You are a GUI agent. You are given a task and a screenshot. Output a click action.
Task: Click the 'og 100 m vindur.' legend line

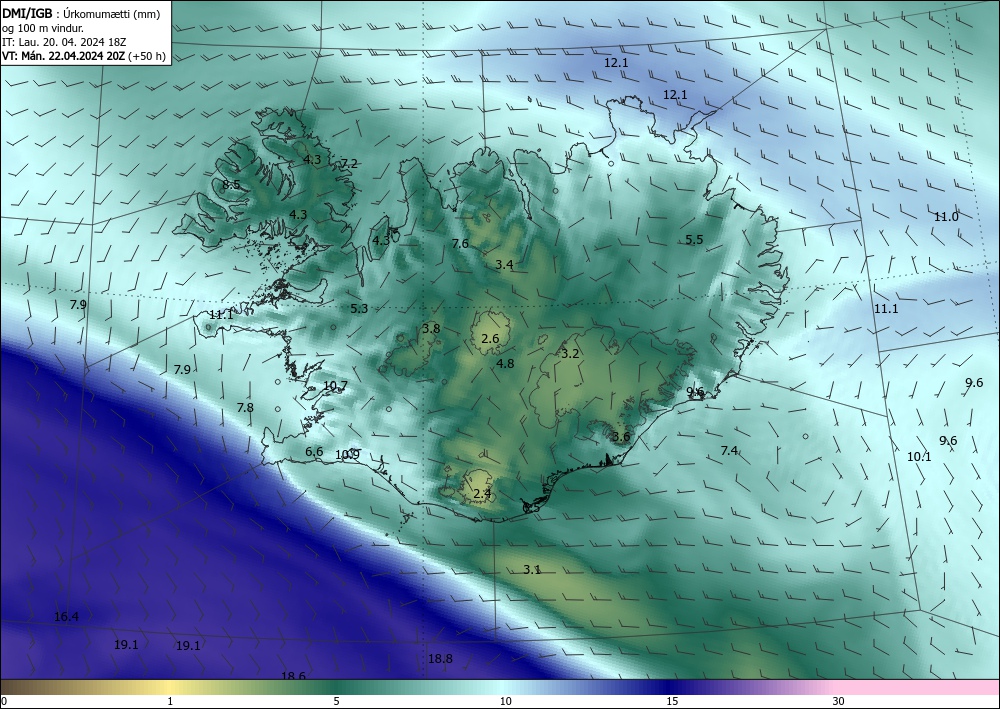43,28
